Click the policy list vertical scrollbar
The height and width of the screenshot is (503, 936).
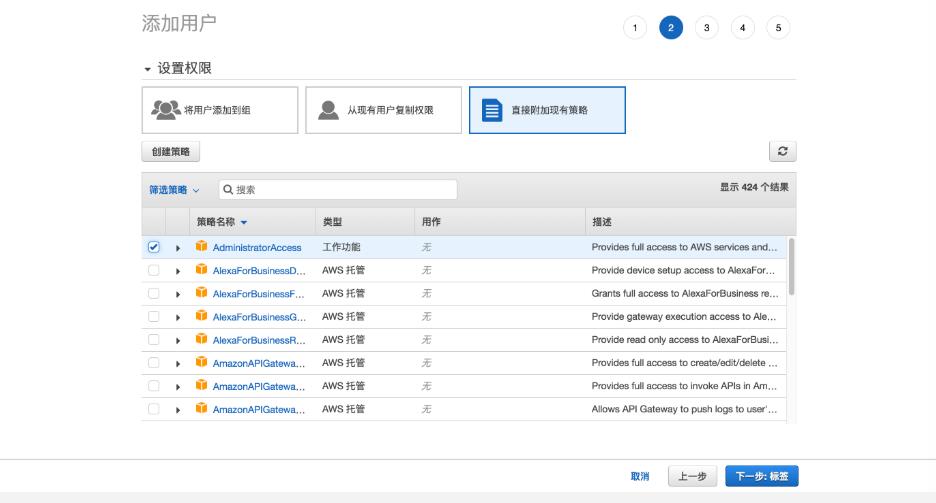point(791,267)
